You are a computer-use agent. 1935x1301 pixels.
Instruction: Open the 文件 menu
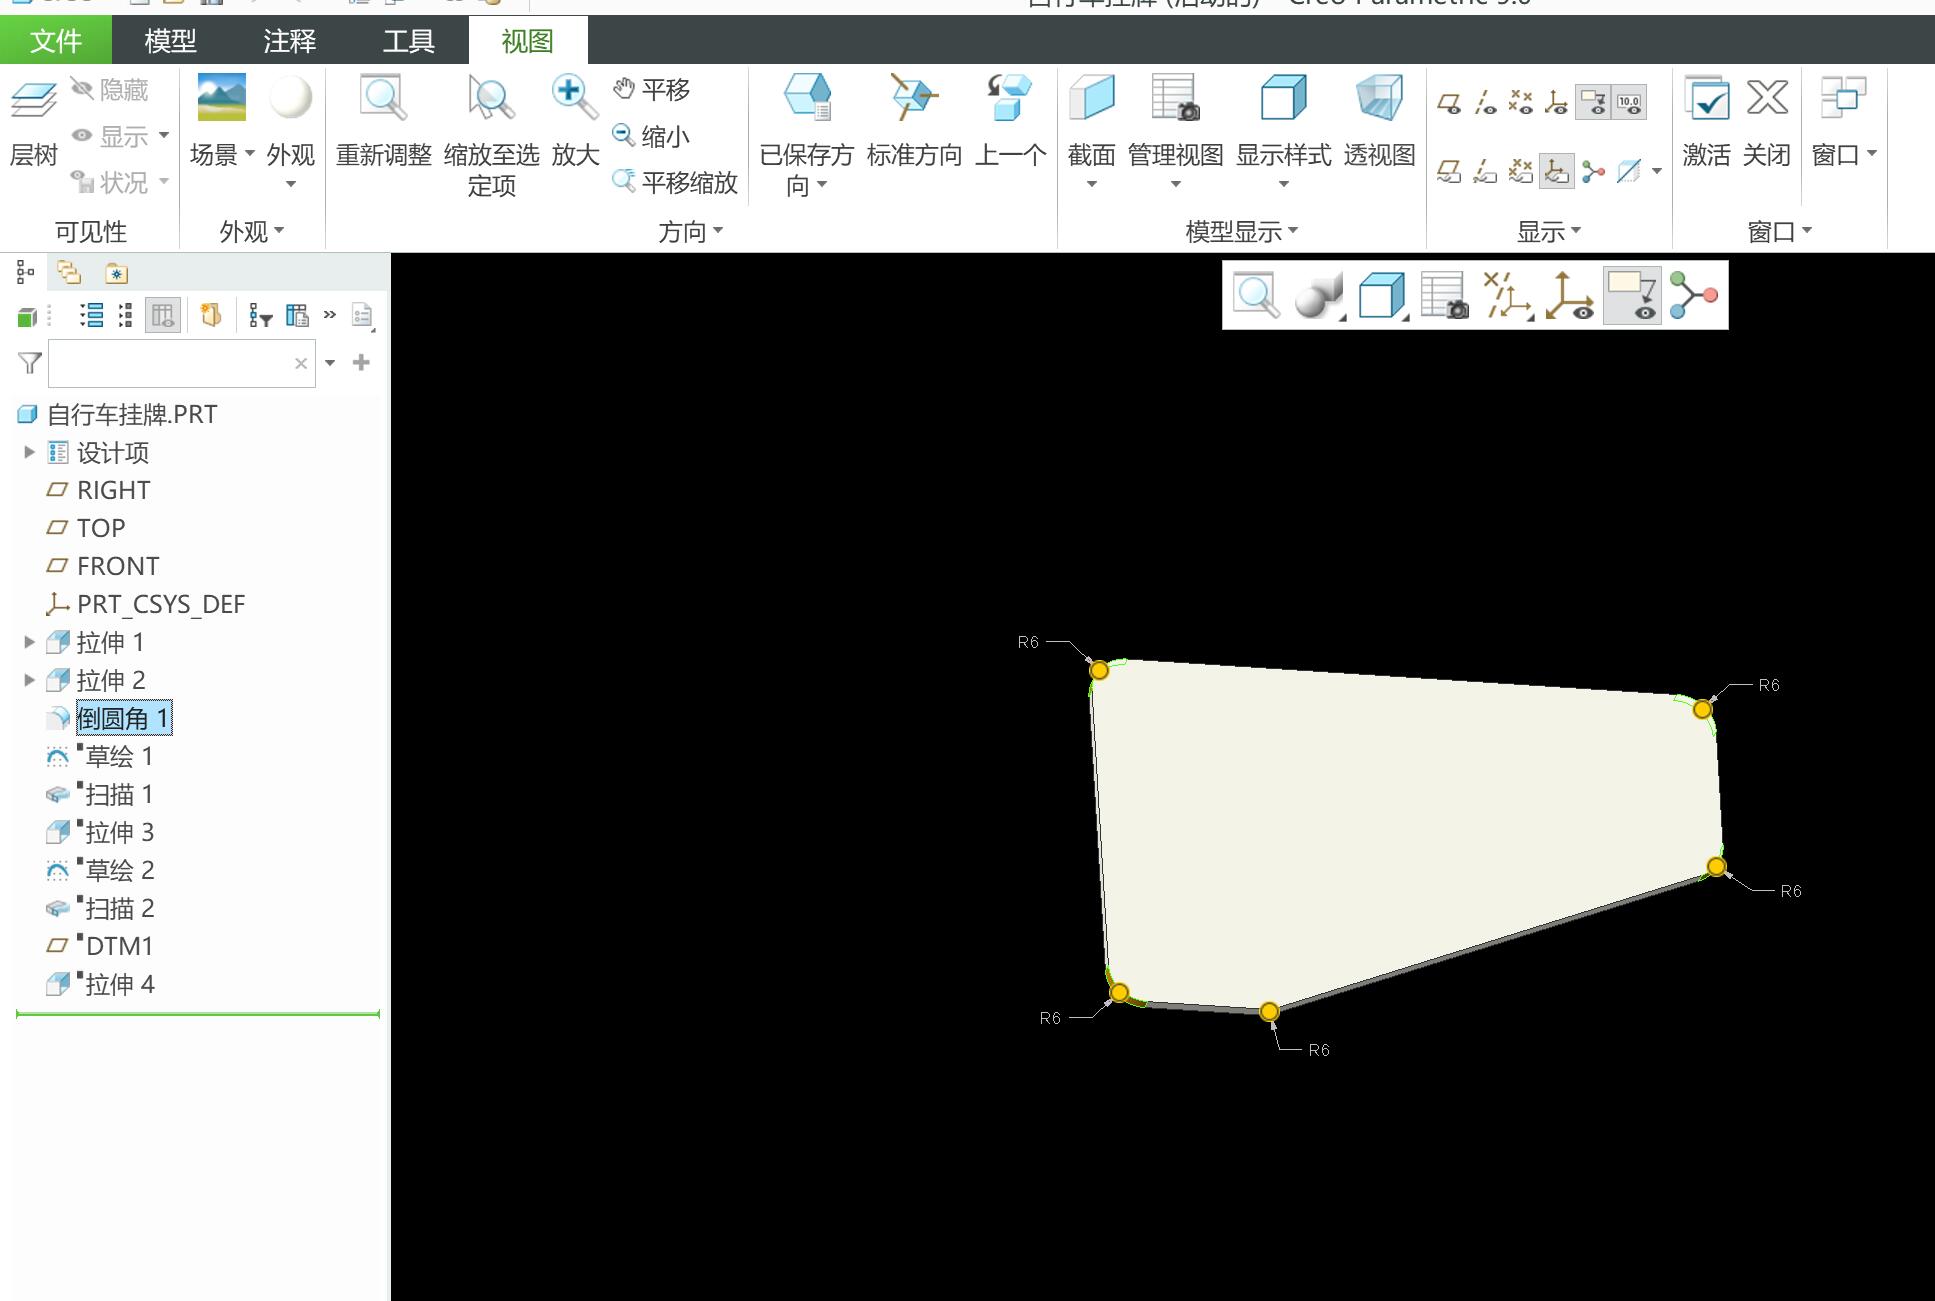tap(55, 41)
